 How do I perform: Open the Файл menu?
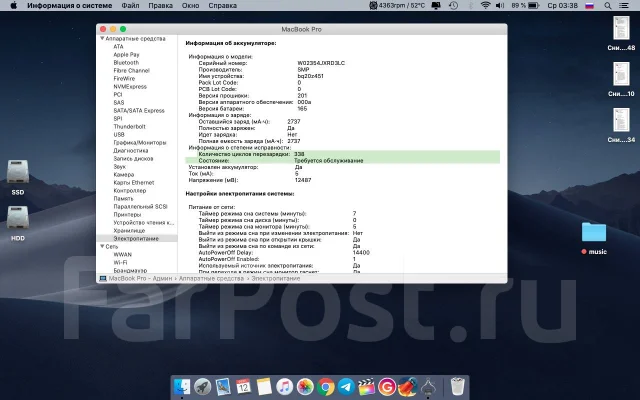tap(130, 5)
